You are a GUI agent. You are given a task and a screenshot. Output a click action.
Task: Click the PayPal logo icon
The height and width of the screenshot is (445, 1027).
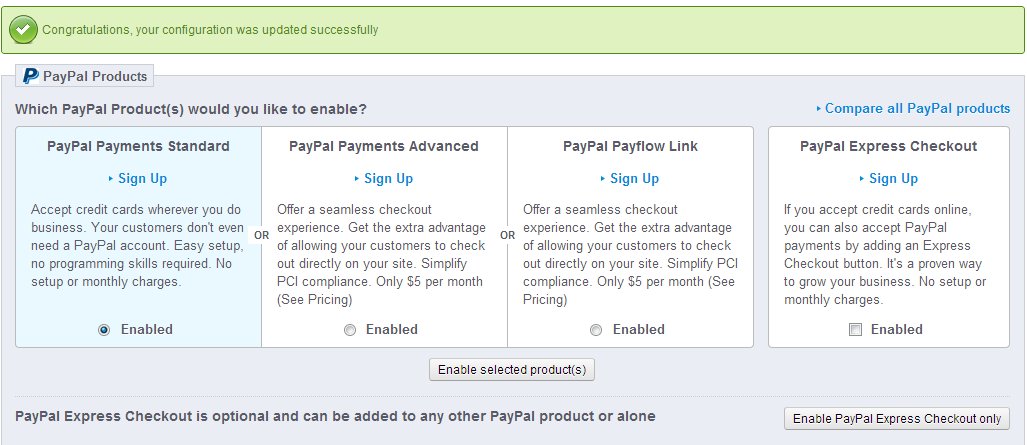31,76
